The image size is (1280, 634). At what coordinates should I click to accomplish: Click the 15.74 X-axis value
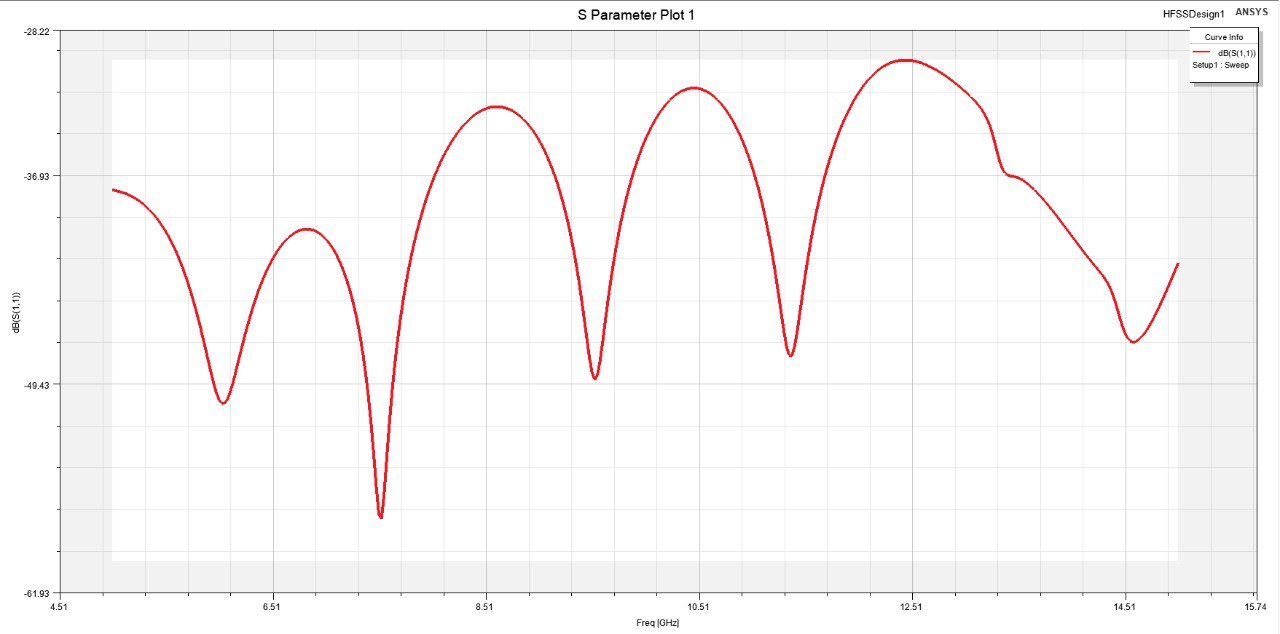click(x=1255, y=606)
